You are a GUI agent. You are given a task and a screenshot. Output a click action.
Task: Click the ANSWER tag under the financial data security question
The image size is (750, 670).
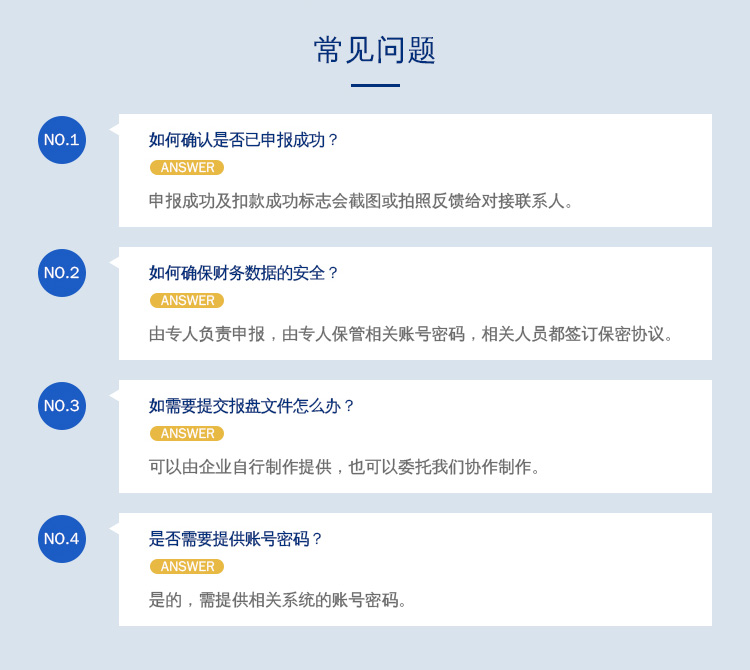click(x=187, y=300)
